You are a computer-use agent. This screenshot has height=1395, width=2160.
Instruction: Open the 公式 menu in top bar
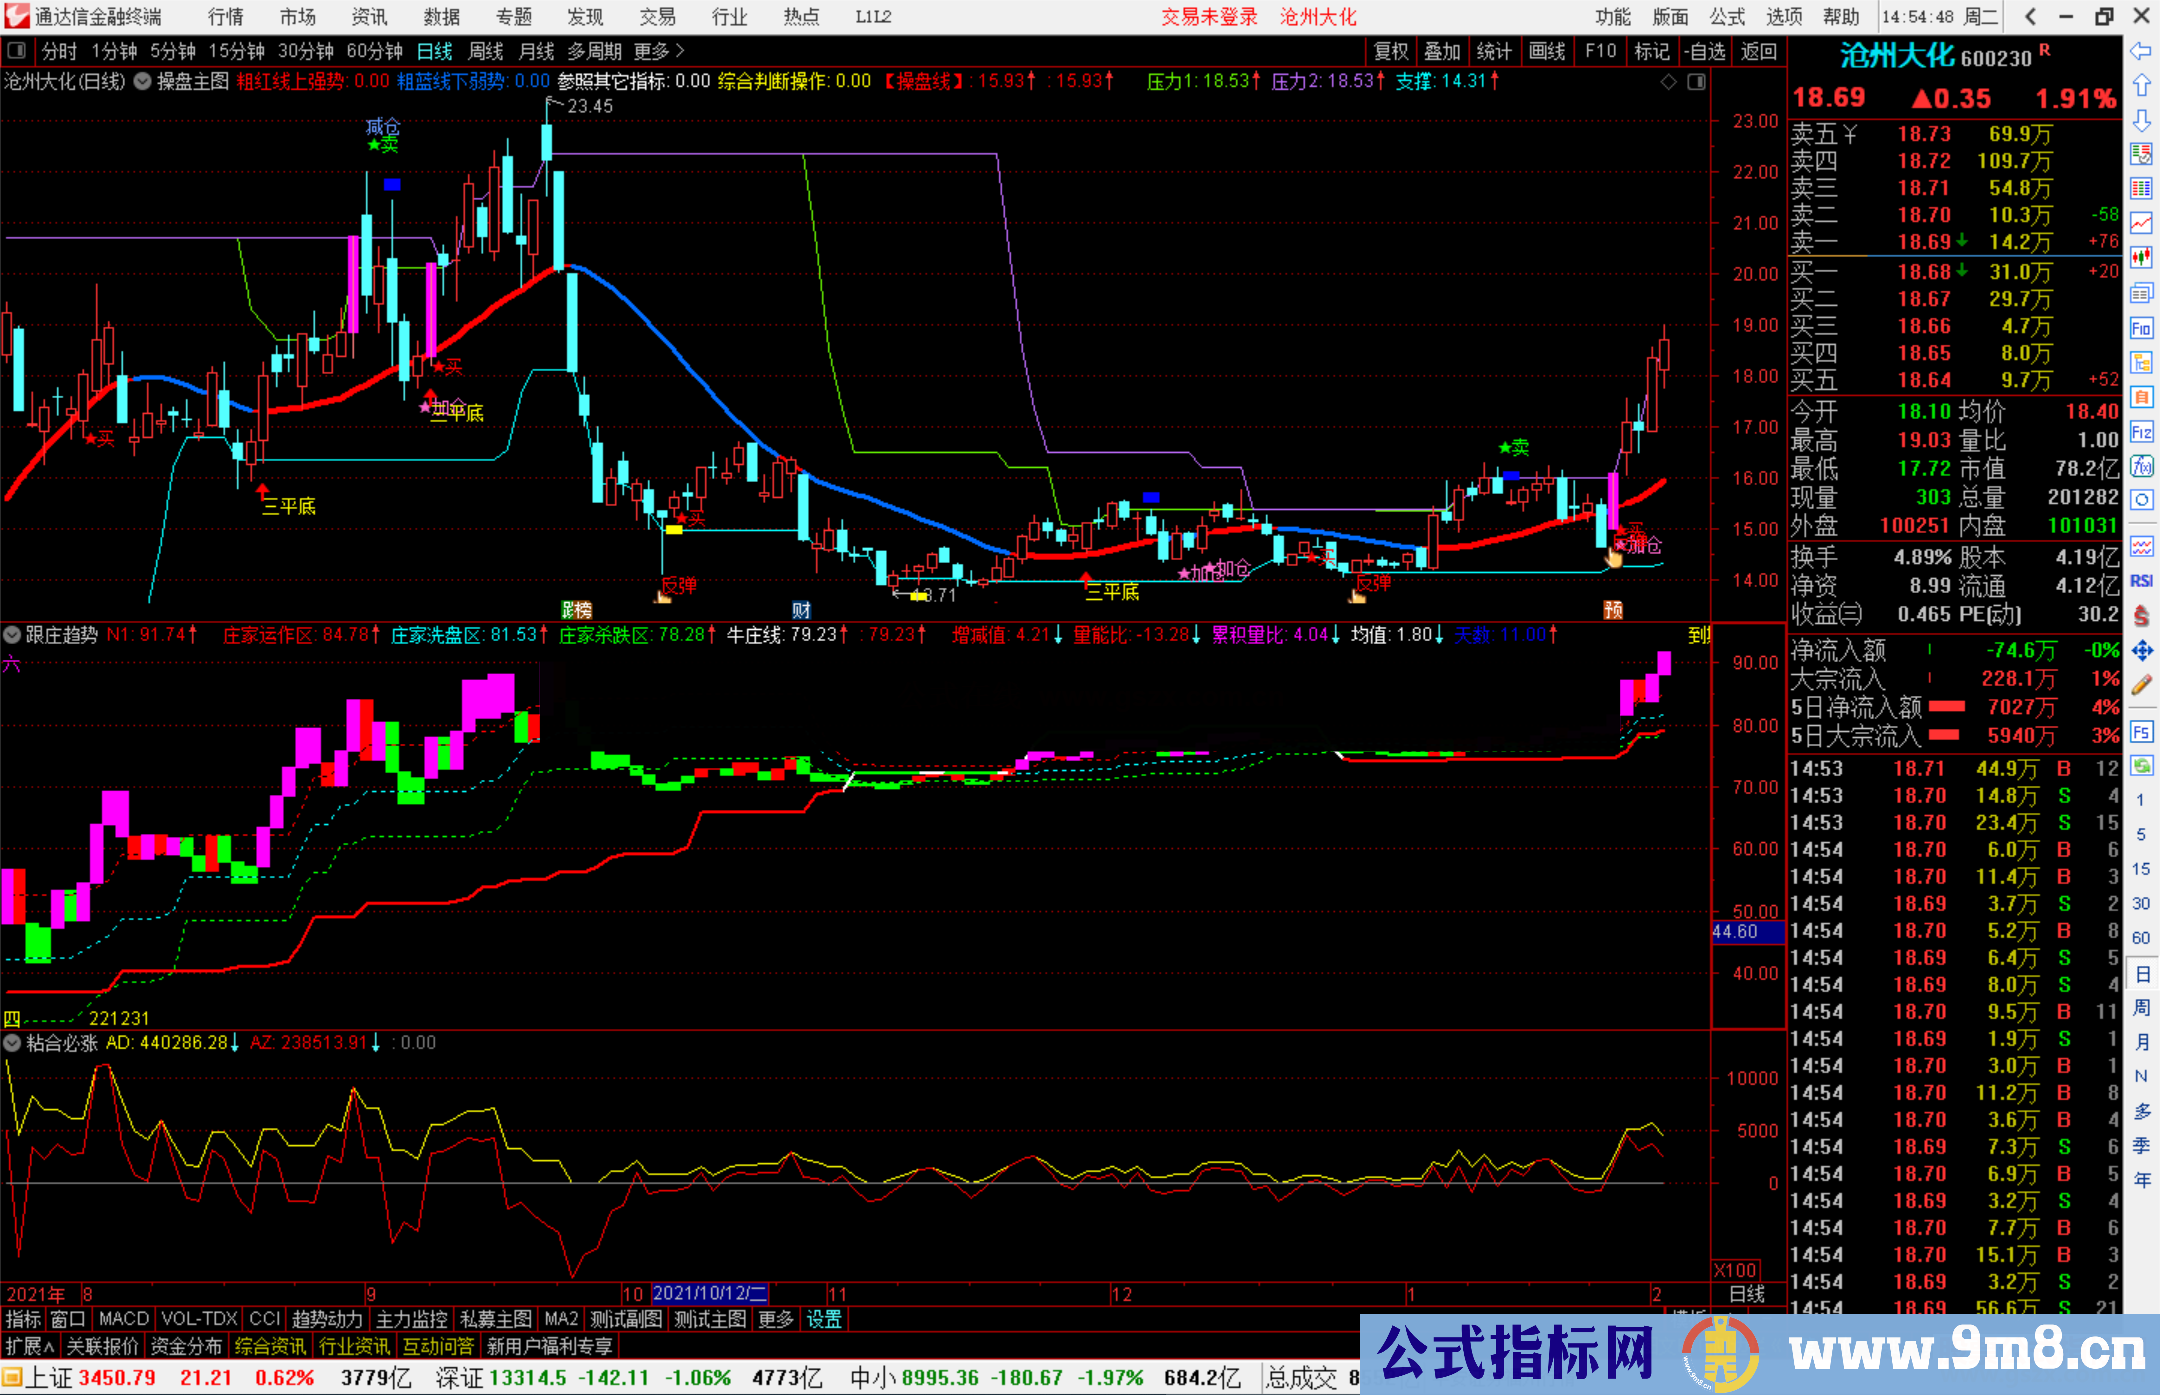coord(1726,17)
